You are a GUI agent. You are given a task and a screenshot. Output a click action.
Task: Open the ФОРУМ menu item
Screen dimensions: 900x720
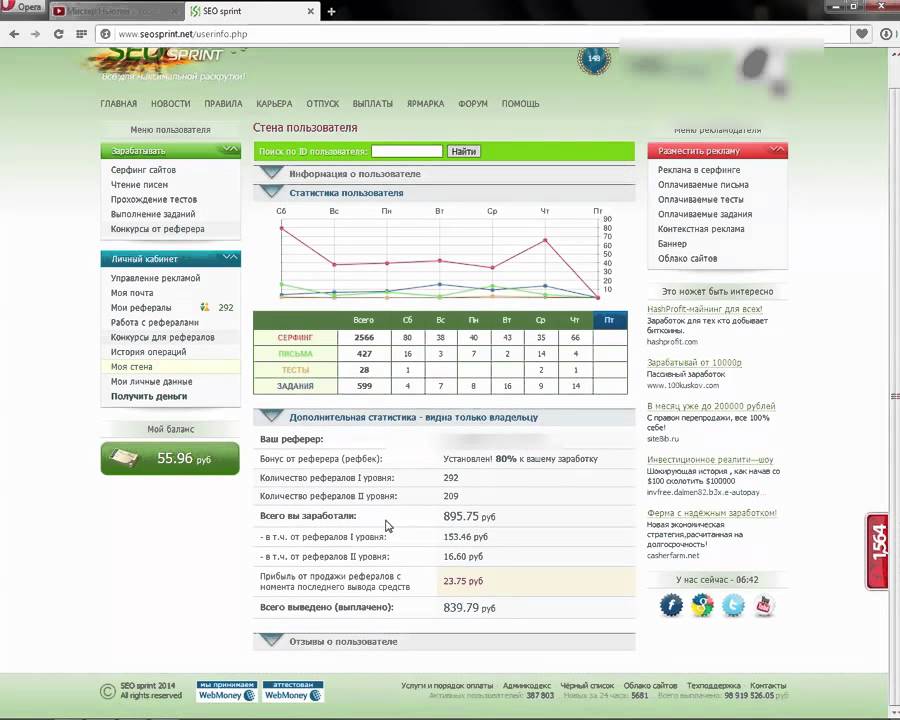[x=472, y=104]
